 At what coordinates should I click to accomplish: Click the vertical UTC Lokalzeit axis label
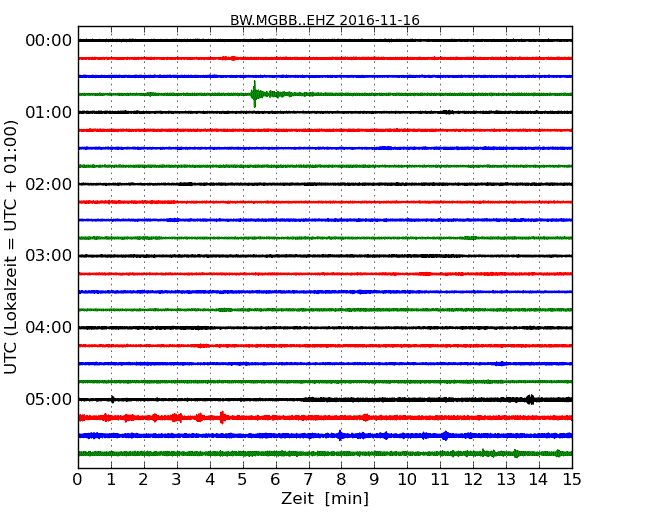pos(11,247)
